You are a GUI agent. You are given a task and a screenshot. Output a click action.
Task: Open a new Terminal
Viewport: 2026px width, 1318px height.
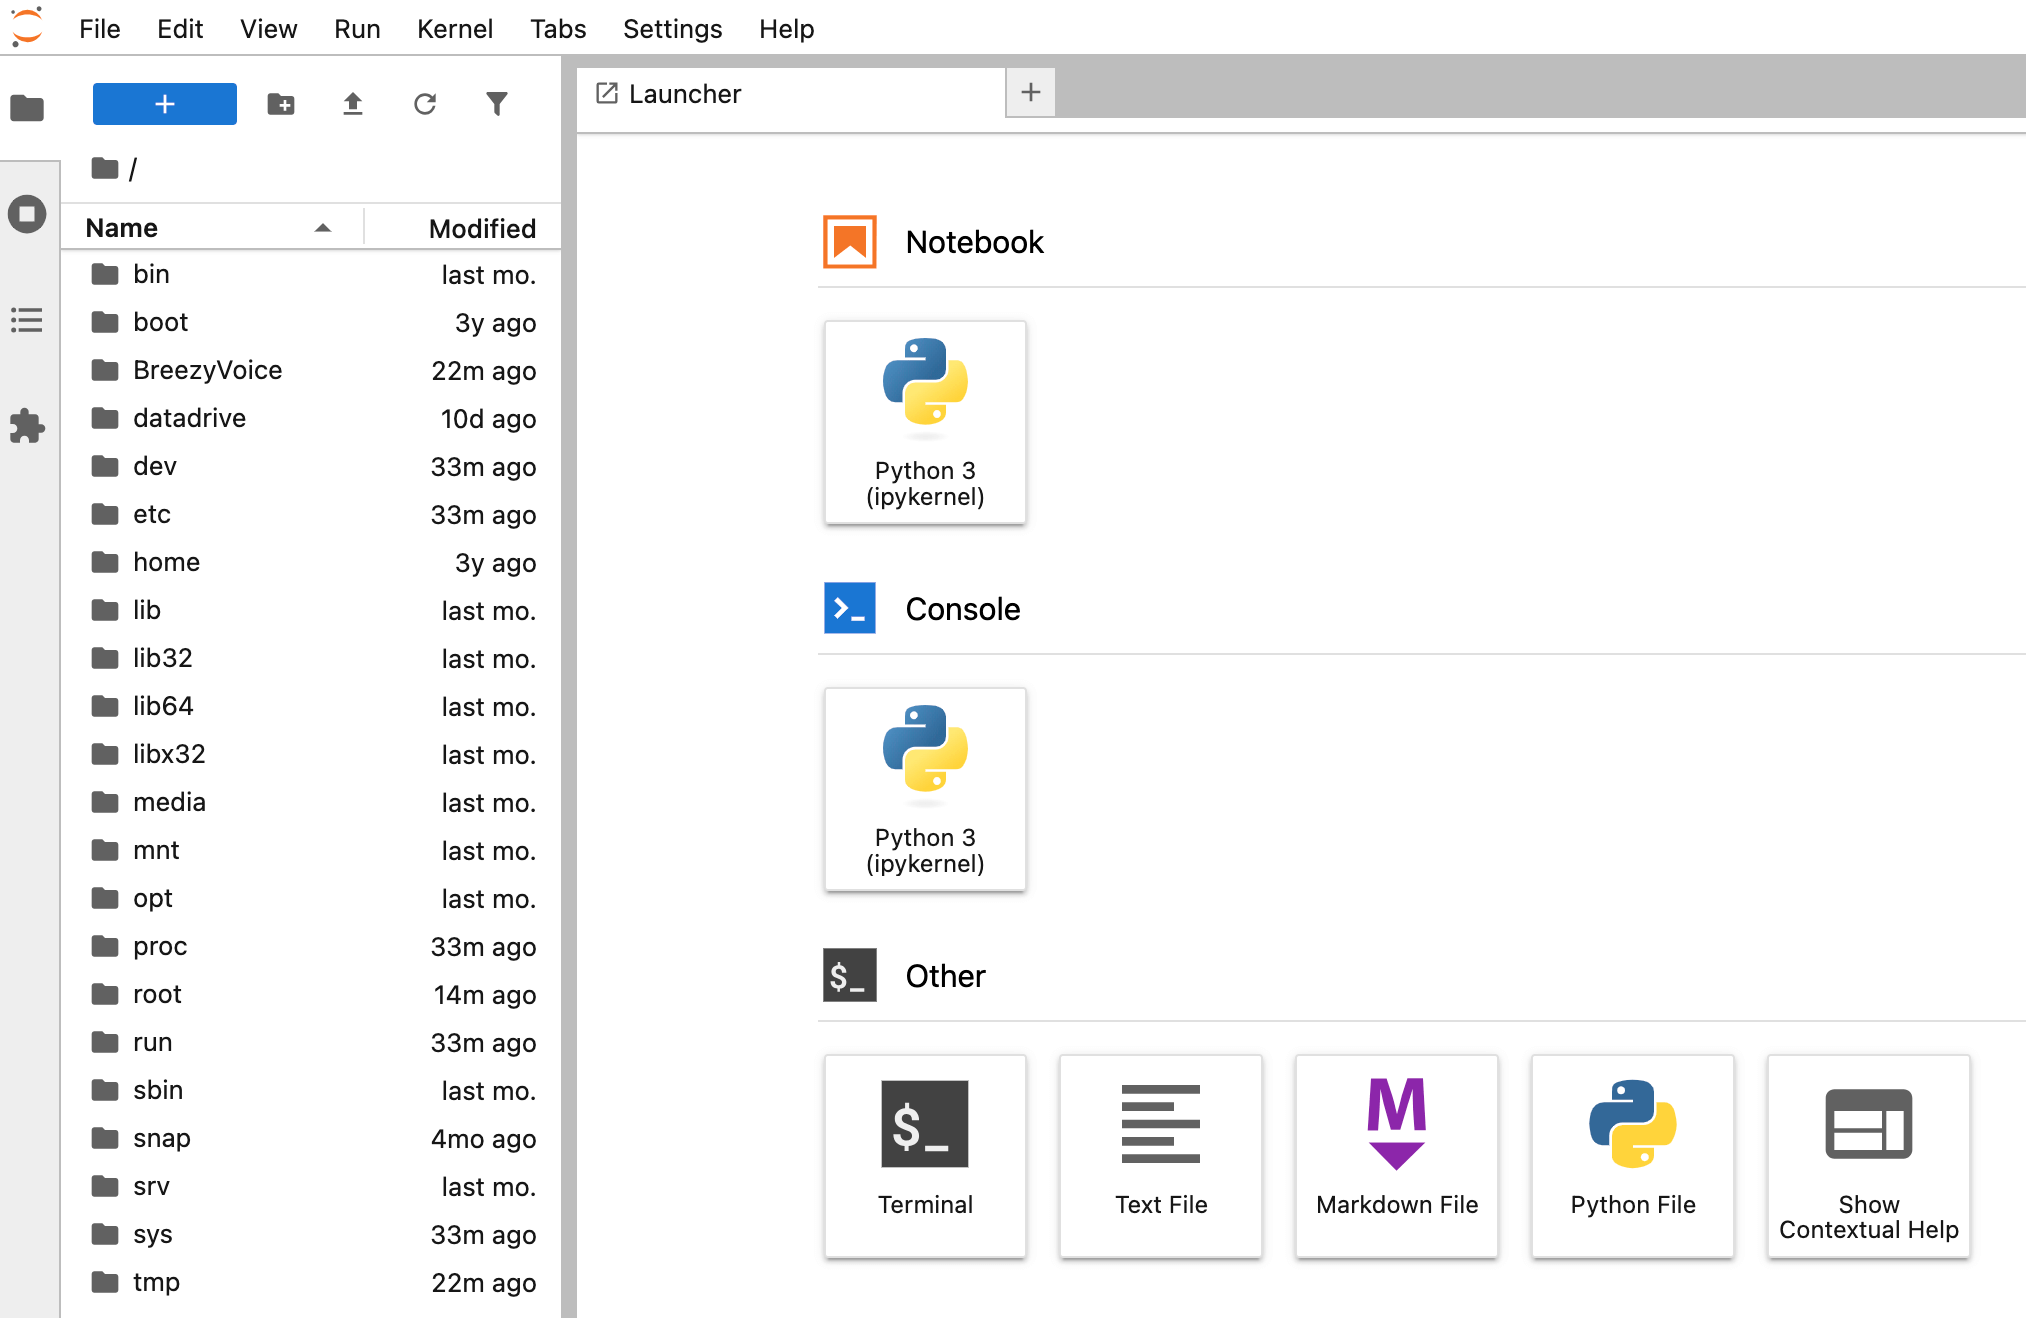[x=925, y=1156]
